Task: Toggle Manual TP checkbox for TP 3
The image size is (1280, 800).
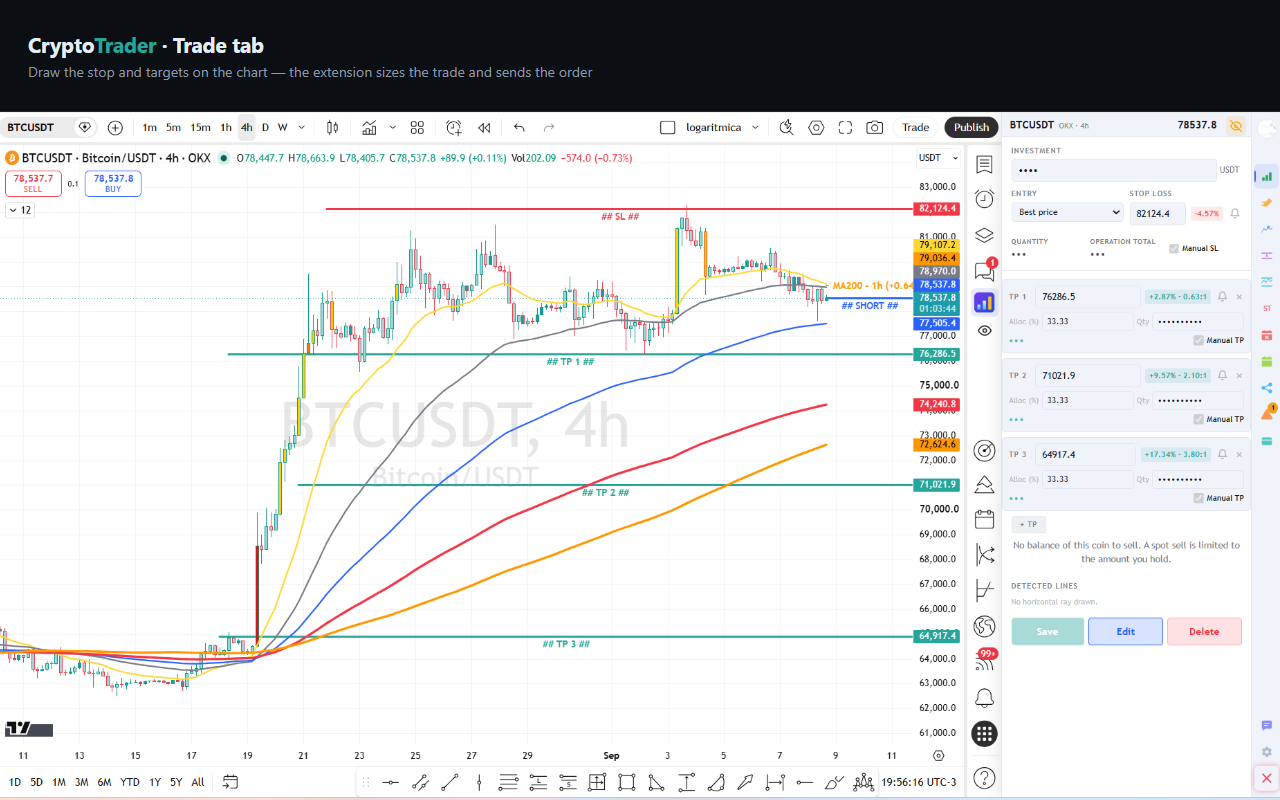Action: click(1199, 498)
